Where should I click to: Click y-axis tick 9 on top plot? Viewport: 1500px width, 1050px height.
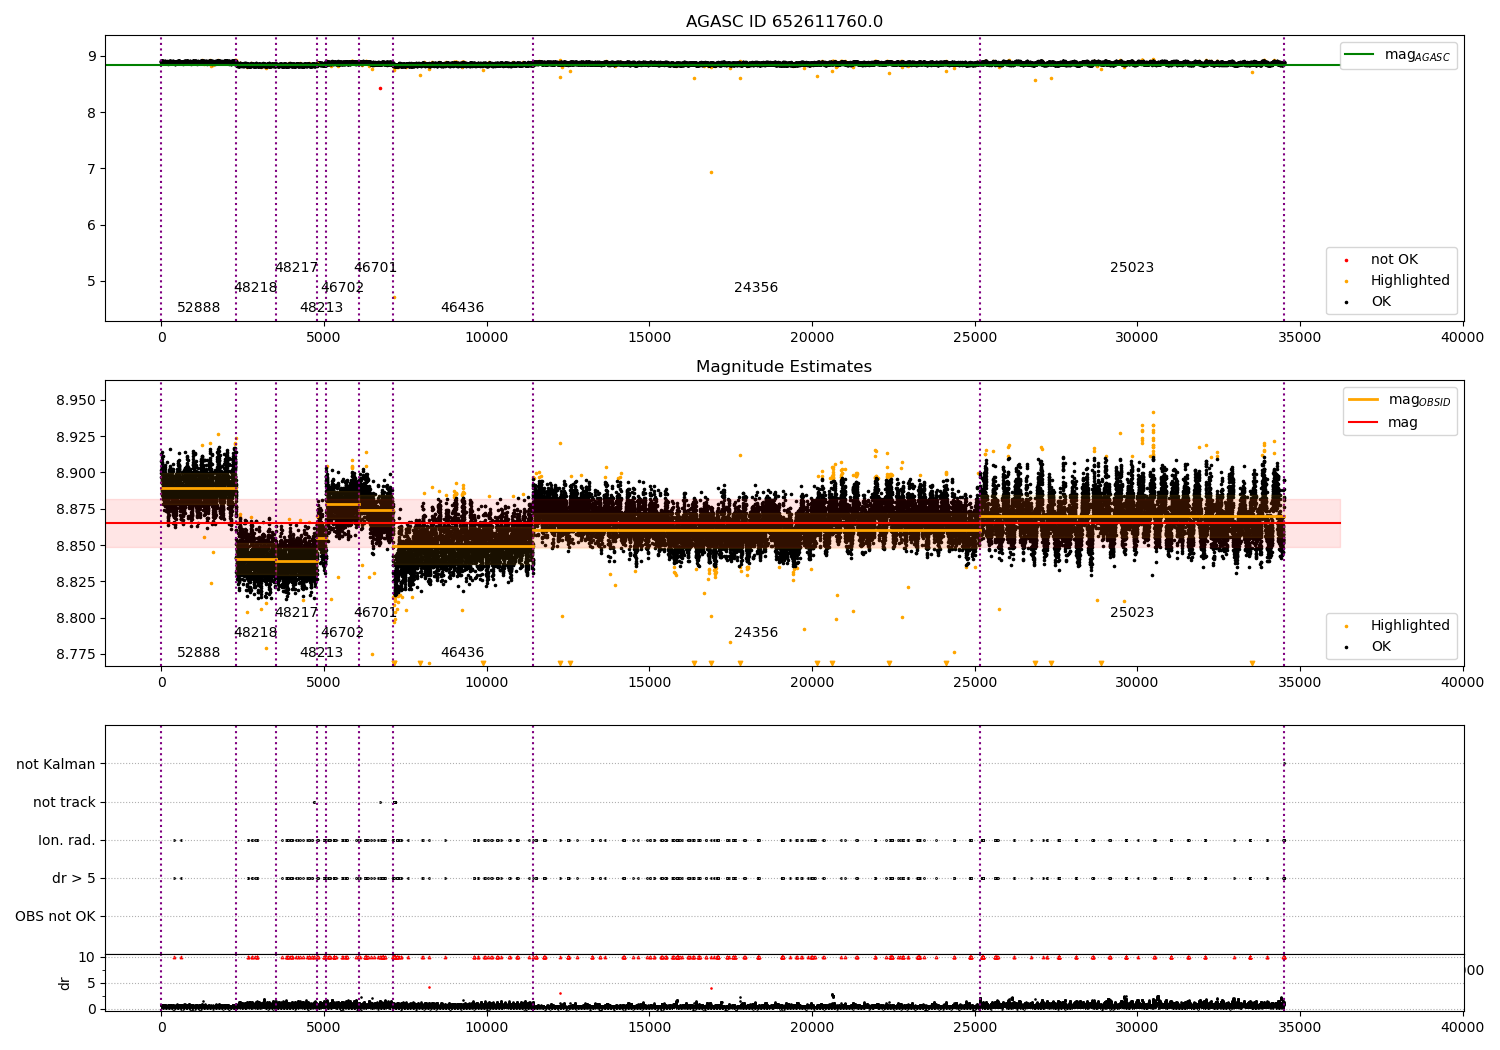point(91,57)
